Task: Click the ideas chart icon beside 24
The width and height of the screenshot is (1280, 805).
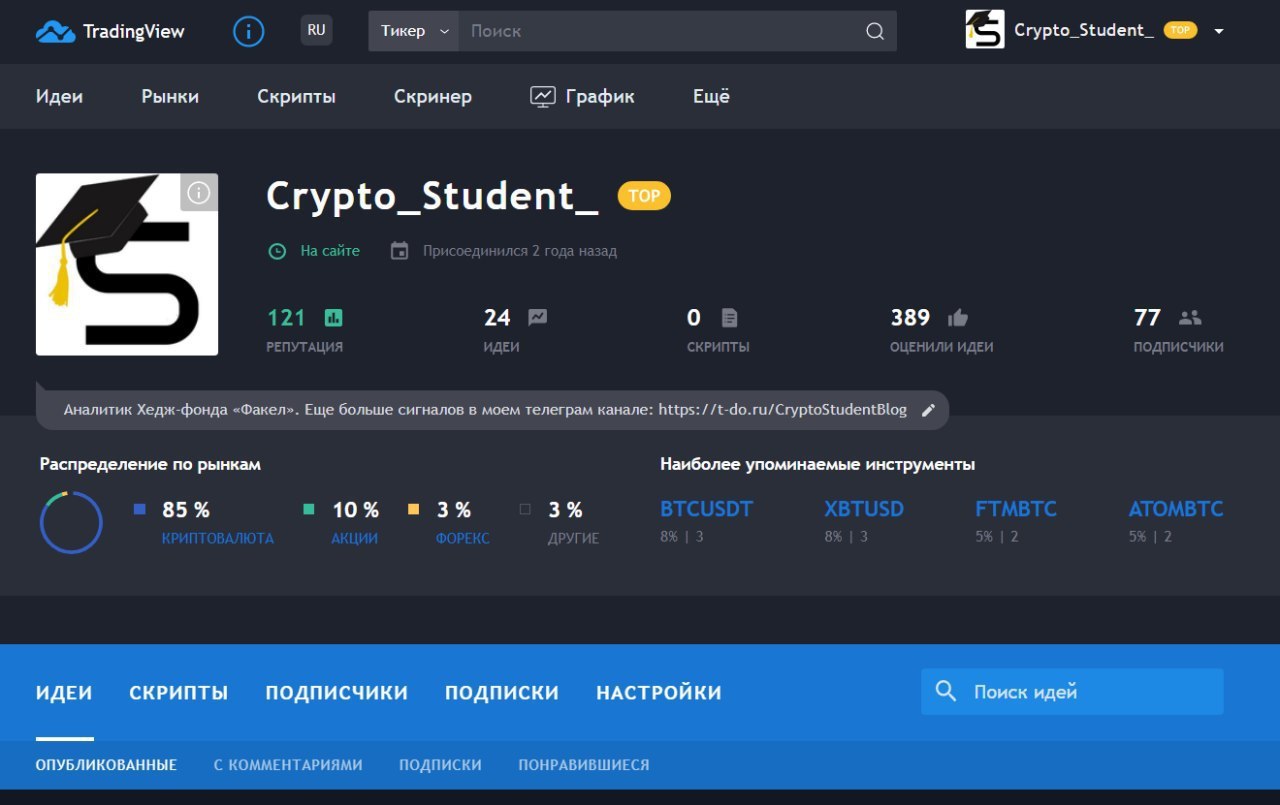Action: (537, 318)
